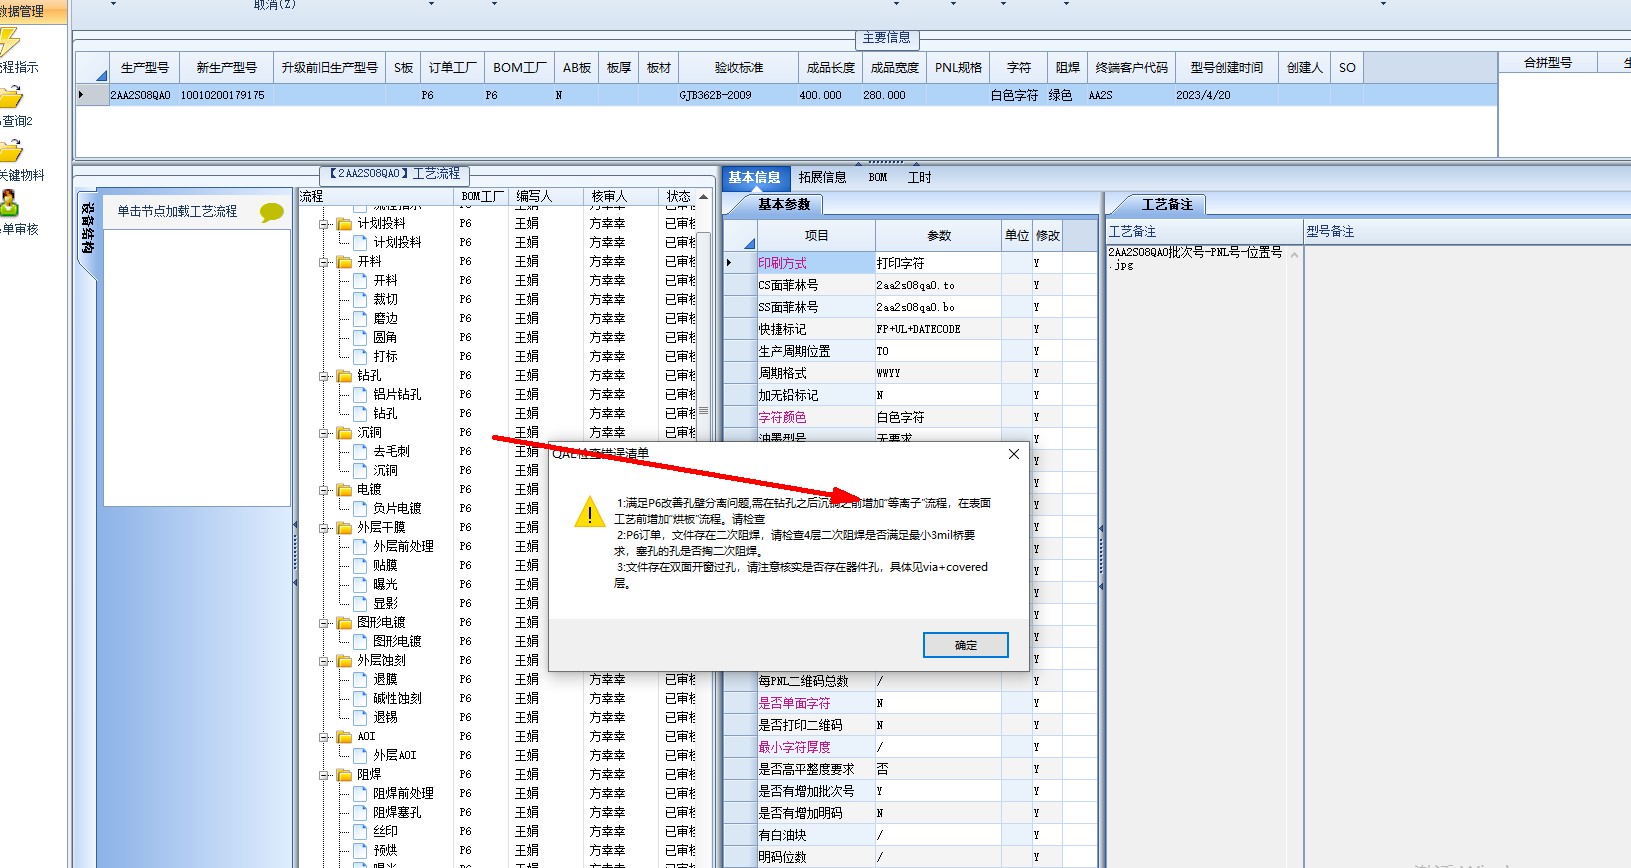Select row 2AA2S08QA0 in the main grid
The width and height of the screenshot is (1631, 868).
(x=786, y=95)
